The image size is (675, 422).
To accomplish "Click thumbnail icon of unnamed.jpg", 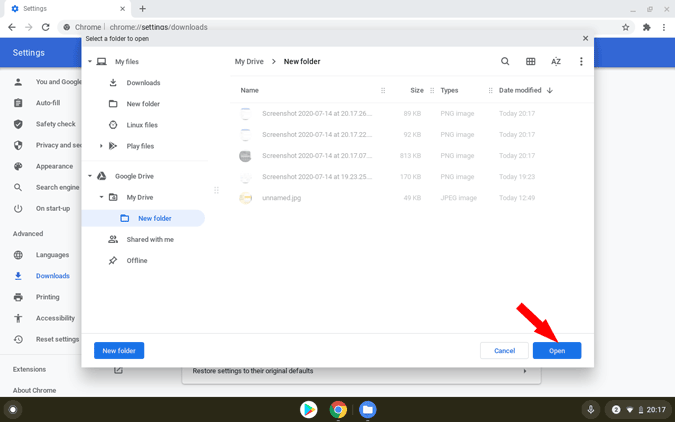I will pyautogui.click(x=245, y=198).
